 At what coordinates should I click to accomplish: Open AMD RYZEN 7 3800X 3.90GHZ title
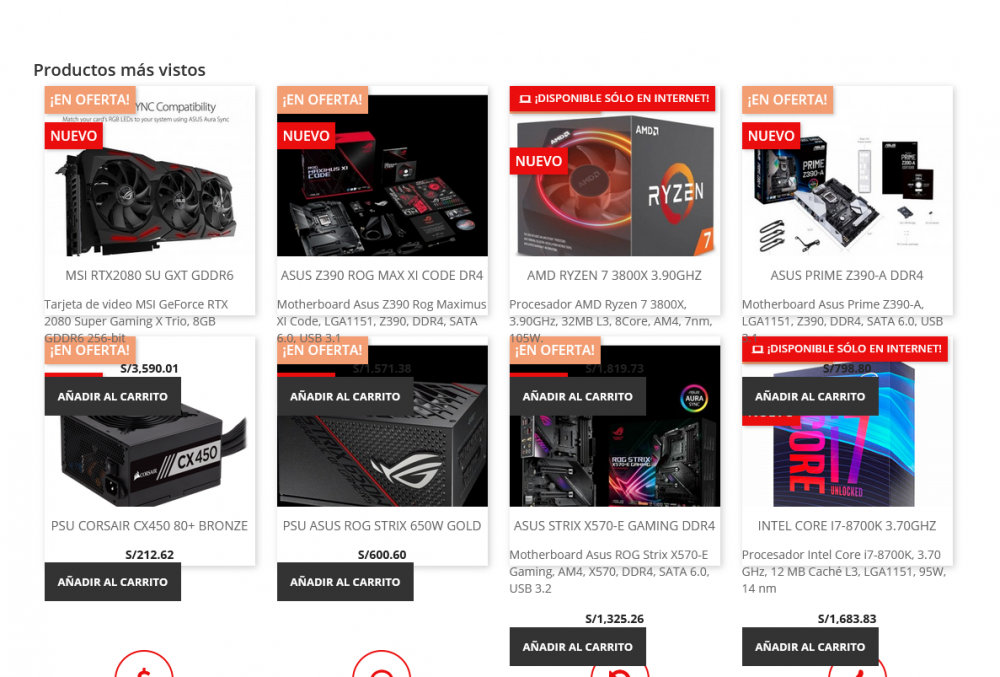(614, 275)
